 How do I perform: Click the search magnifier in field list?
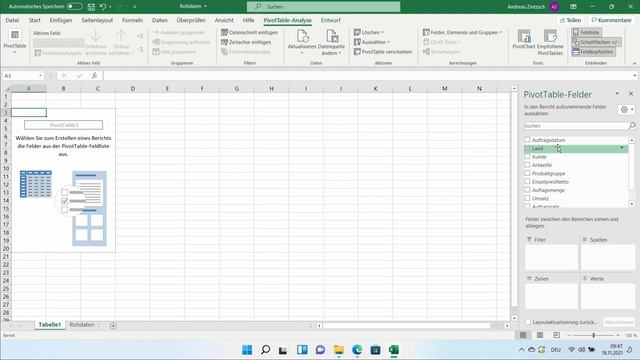(632, 126)
